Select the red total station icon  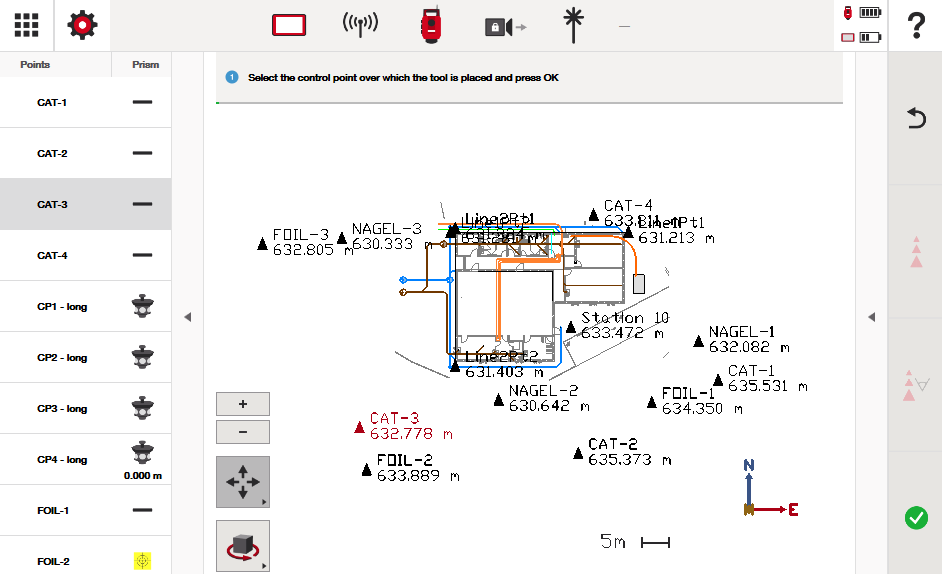click(x=431, y=26)
